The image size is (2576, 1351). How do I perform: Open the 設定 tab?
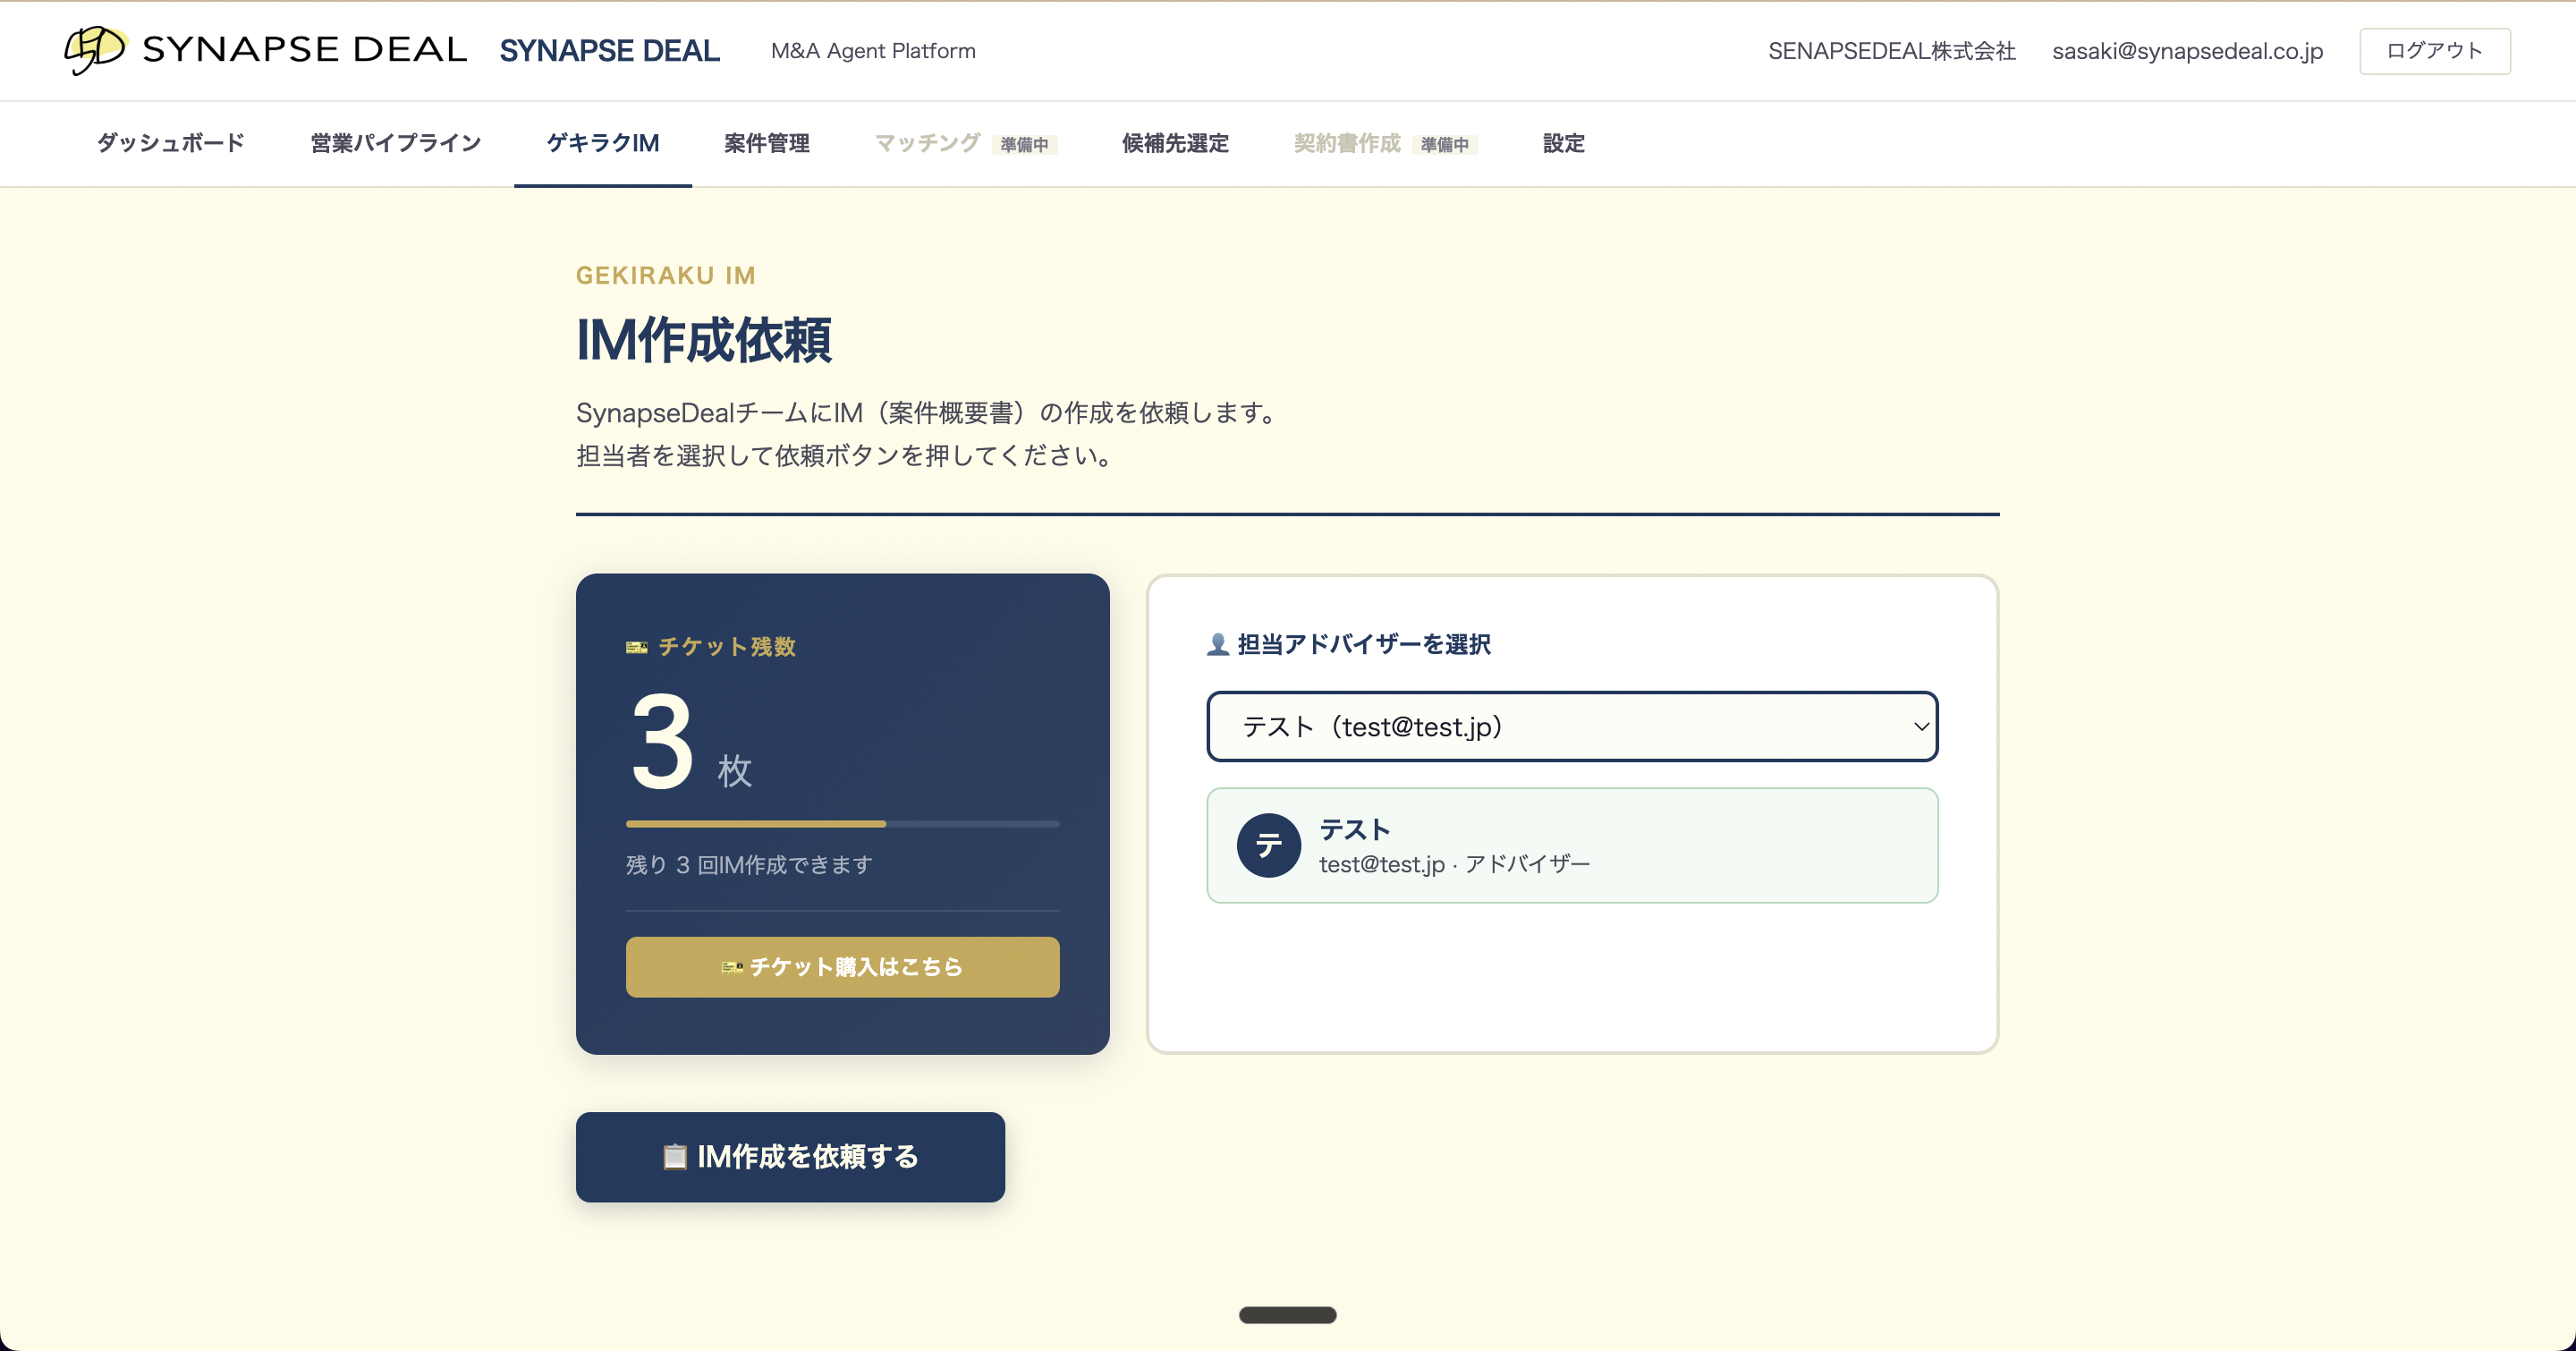(1563, 143)
